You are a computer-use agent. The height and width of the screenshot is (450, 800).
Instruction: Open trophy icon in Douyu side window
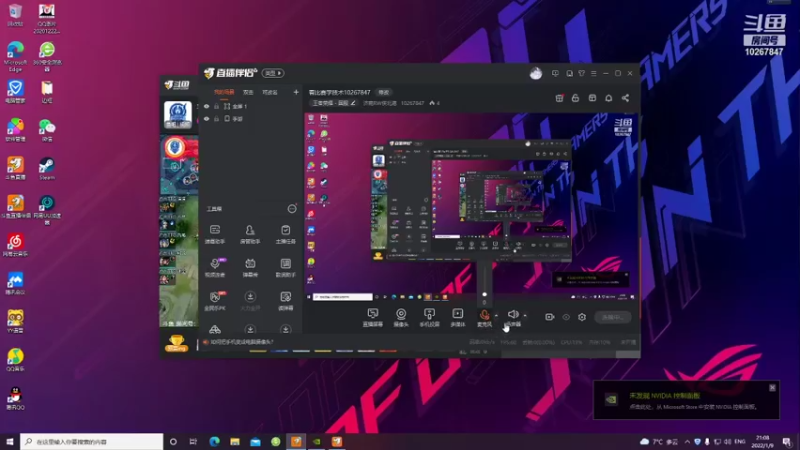(x=176, y=343)
